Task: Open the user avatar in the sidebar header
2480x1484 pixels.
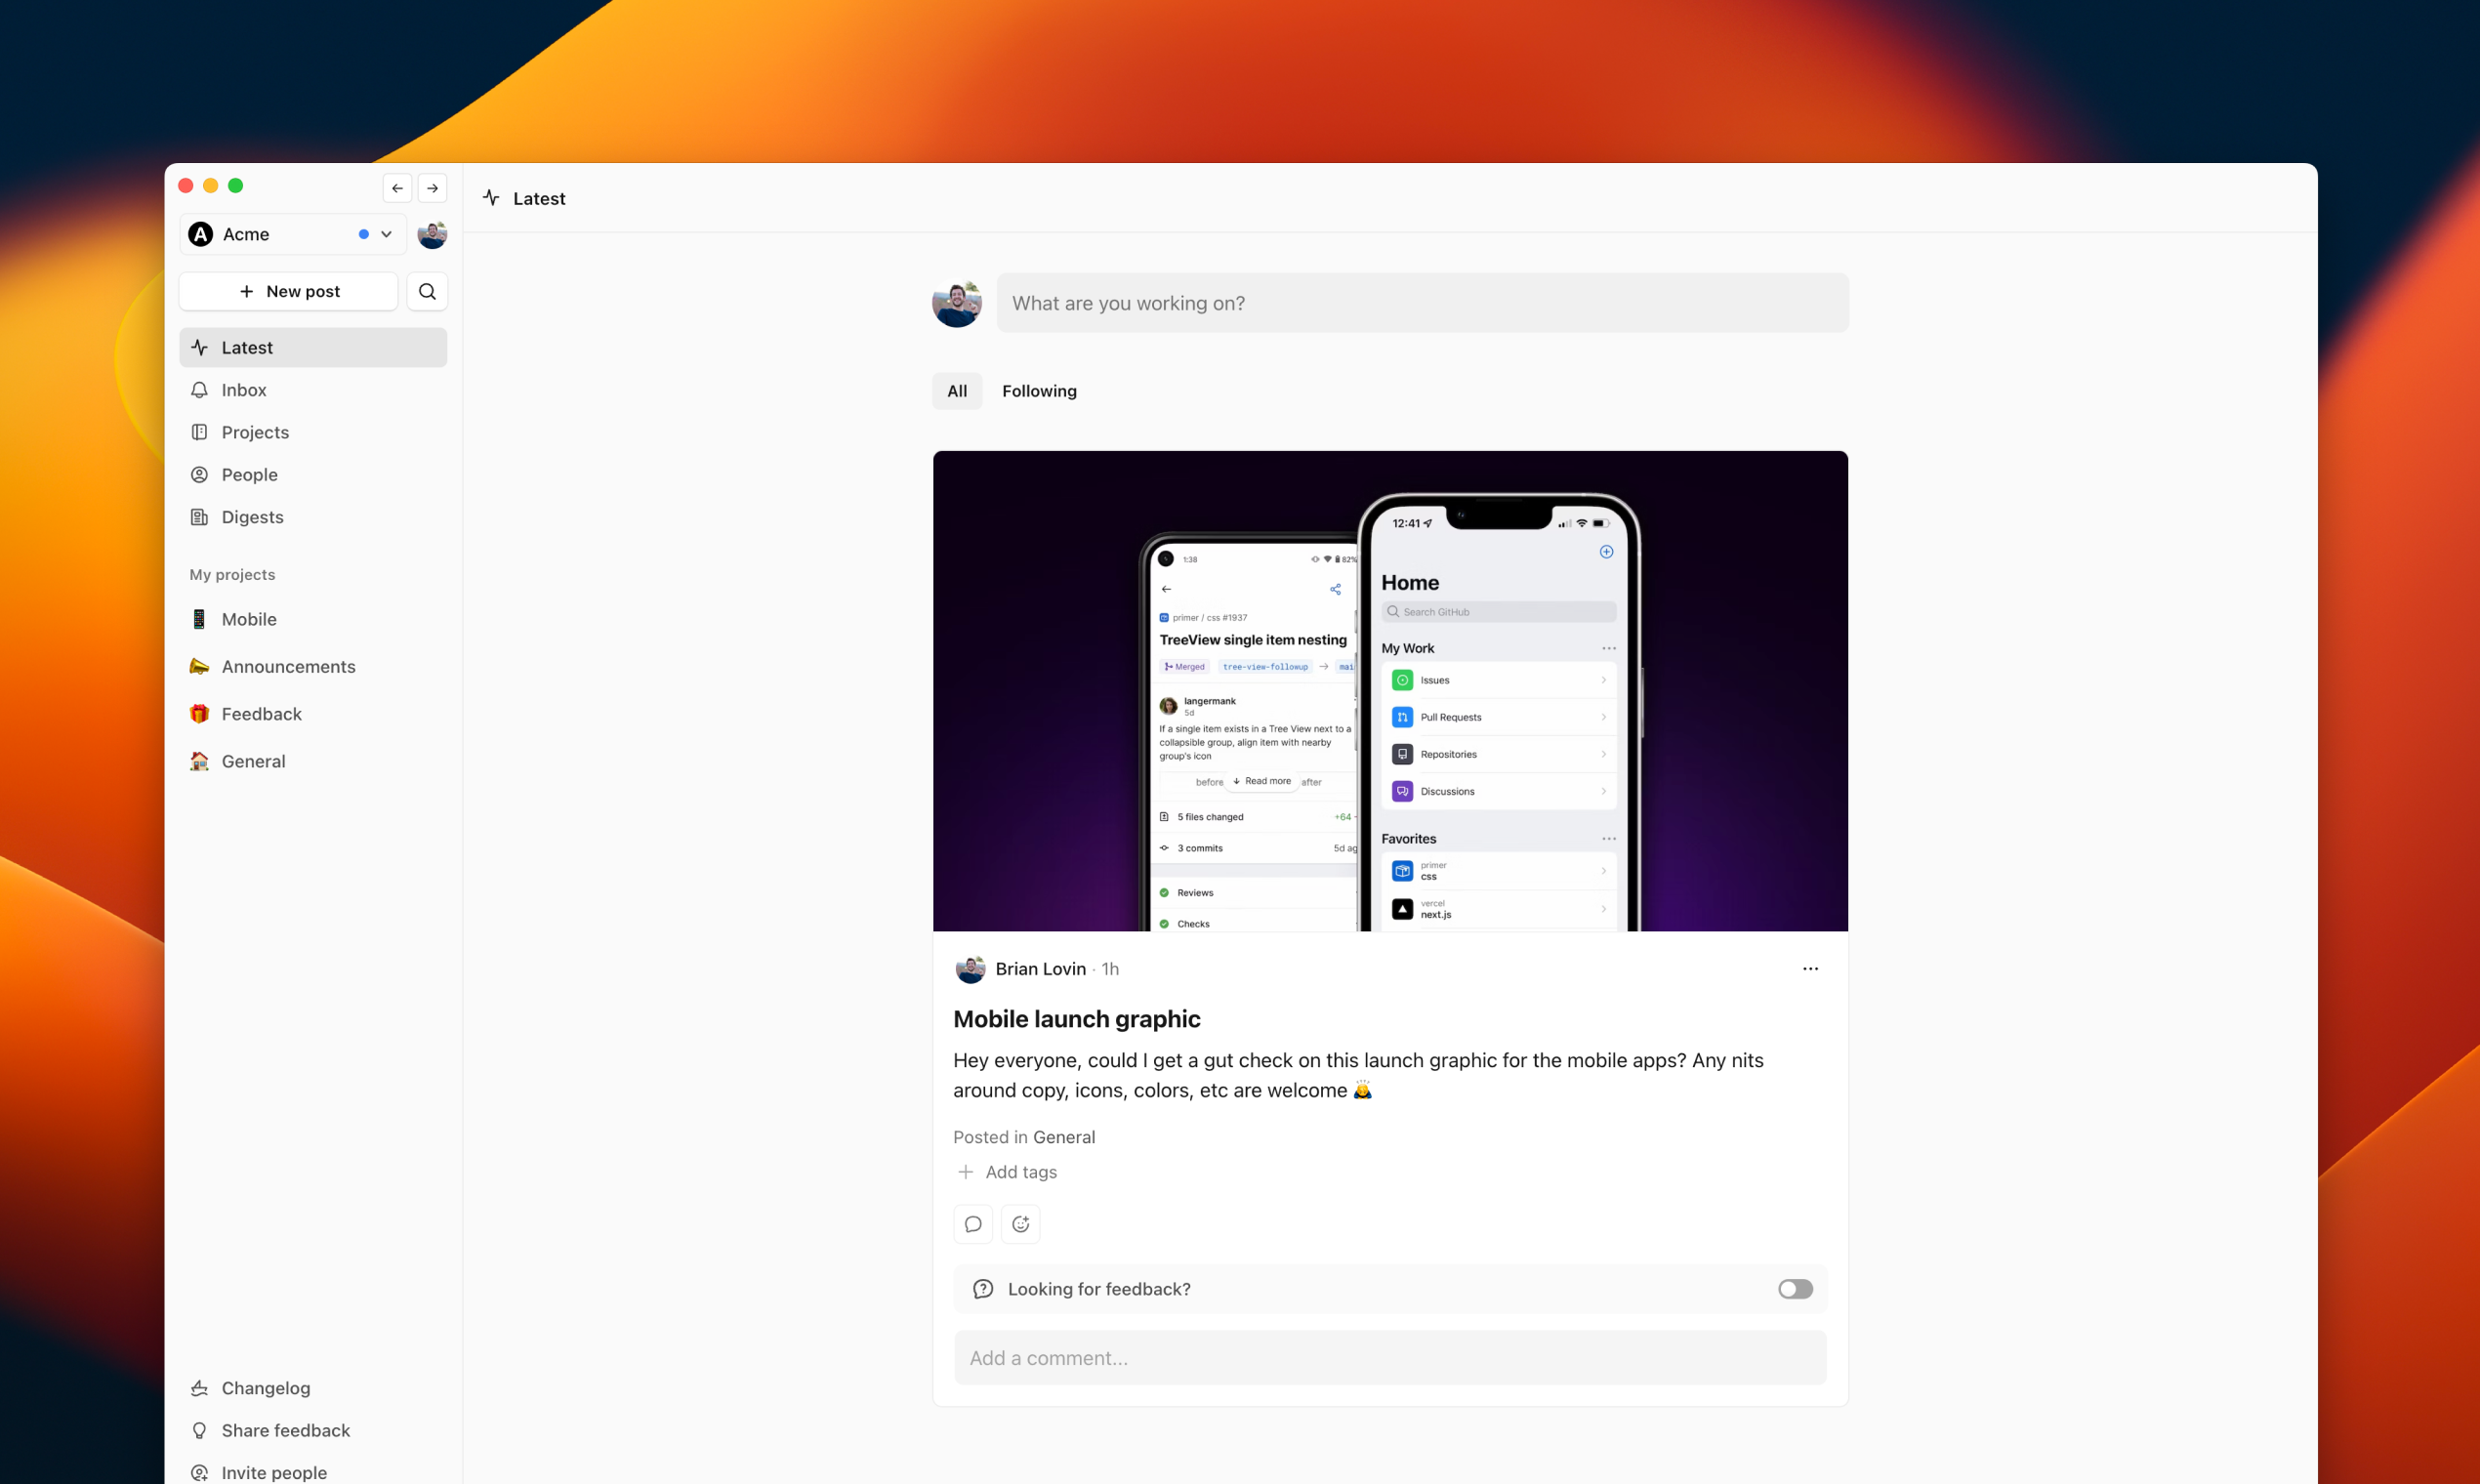Action: click(432, 234)
